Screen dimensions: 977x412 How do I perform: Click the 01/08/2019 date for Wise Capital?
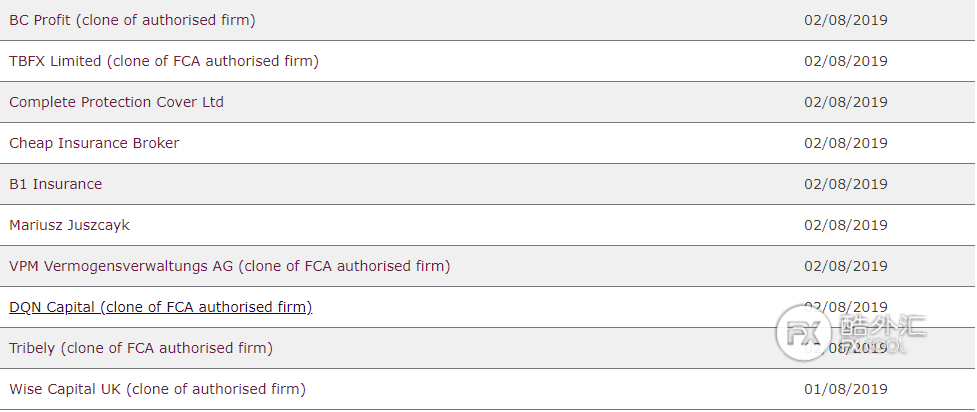pyautogui.click(x=846, y=389)
